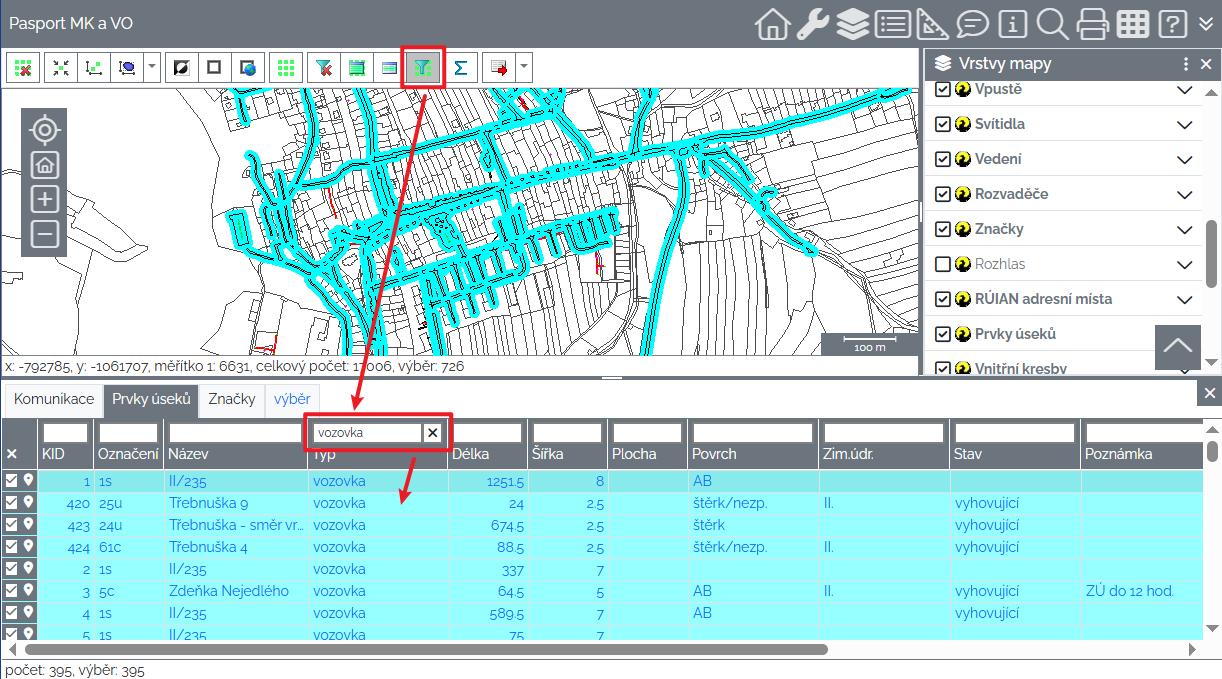
Task: Uncheck the Svítidla layer checkbox
Action: point(942,124)
